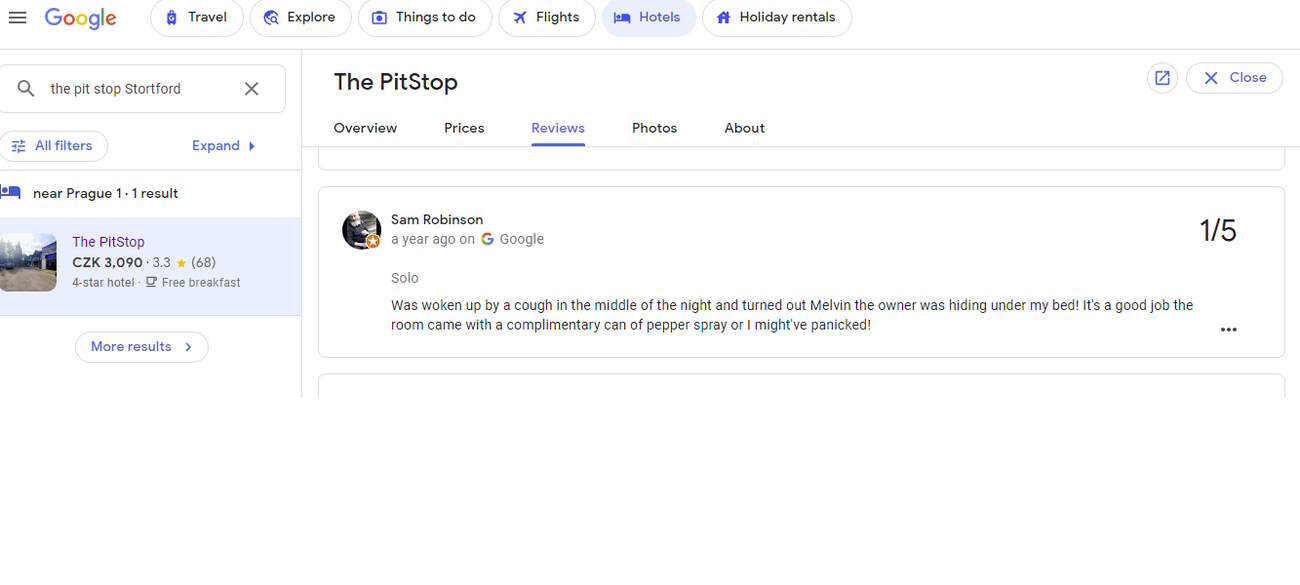Open the All filters panel

[53, 146]
